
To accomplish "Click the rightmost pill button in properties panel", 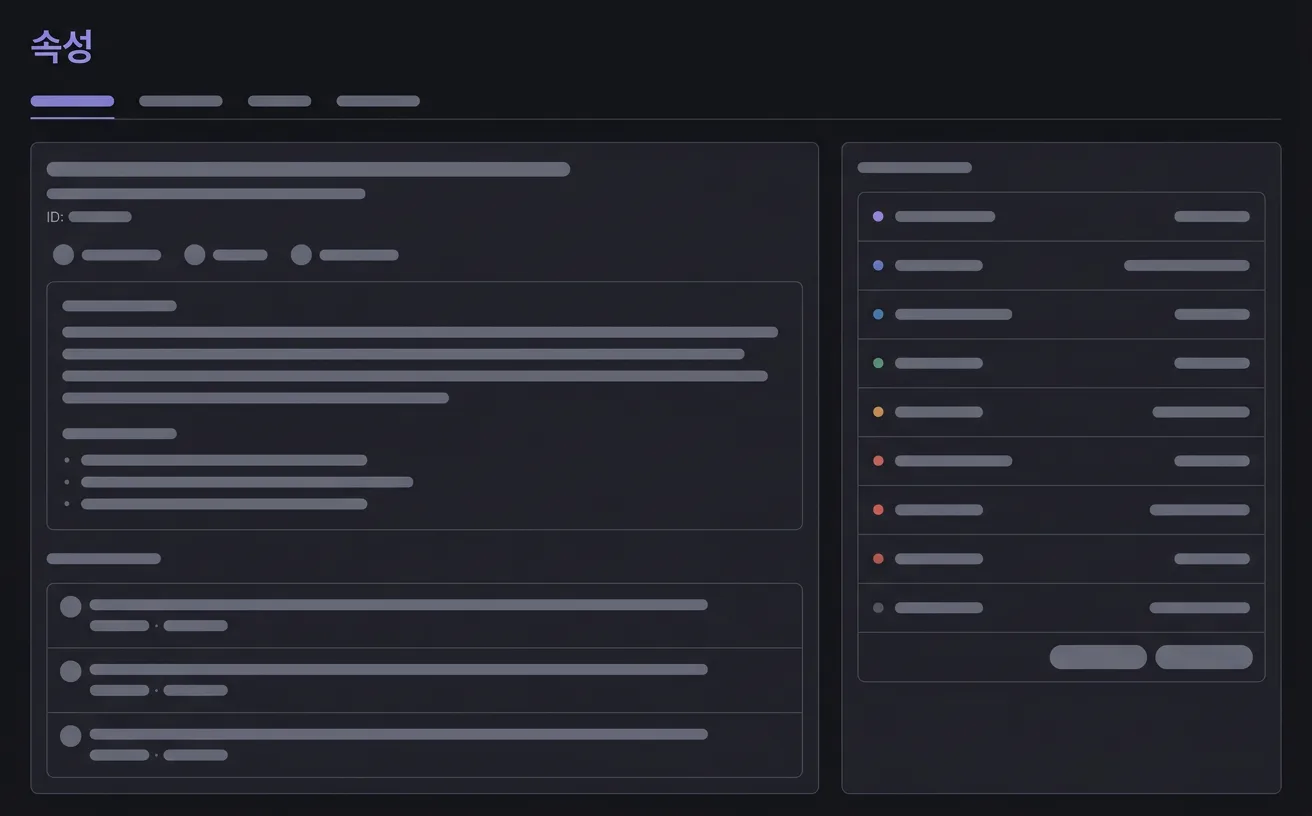I will [x=1204, y=657].
